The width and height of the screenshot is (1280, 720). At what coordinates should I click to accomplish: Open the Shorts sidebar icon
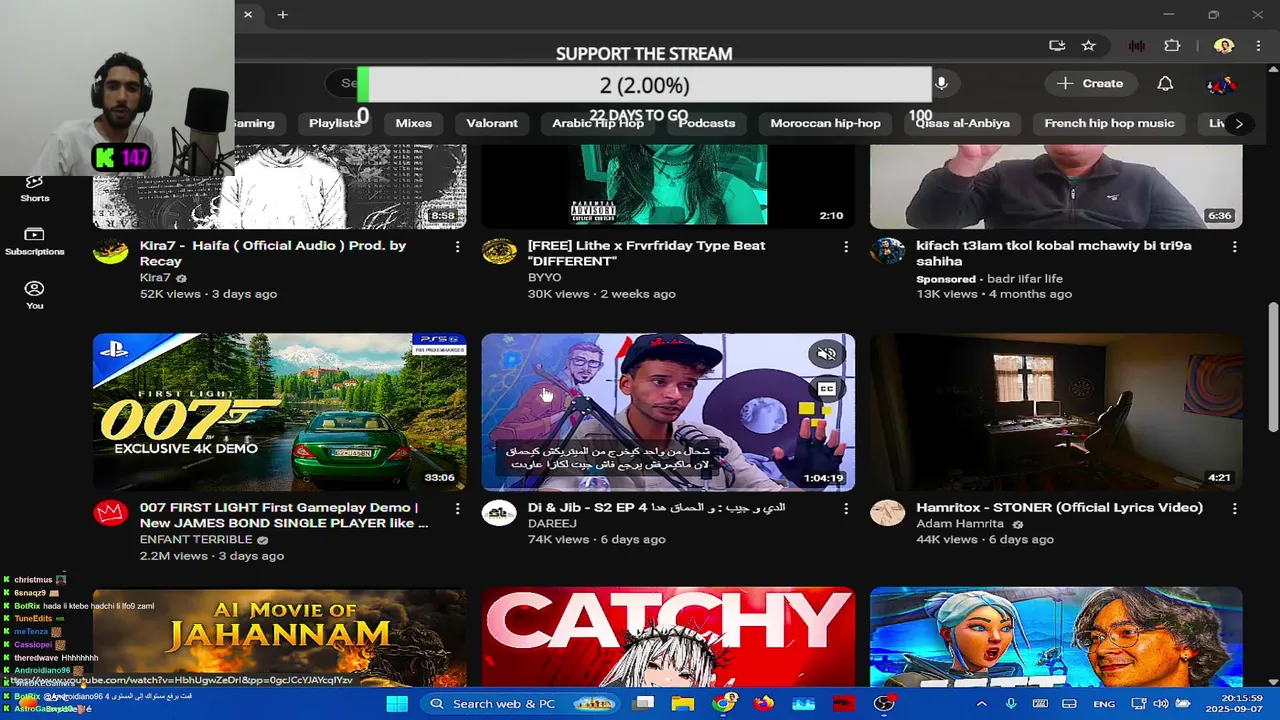click(34, 187)
